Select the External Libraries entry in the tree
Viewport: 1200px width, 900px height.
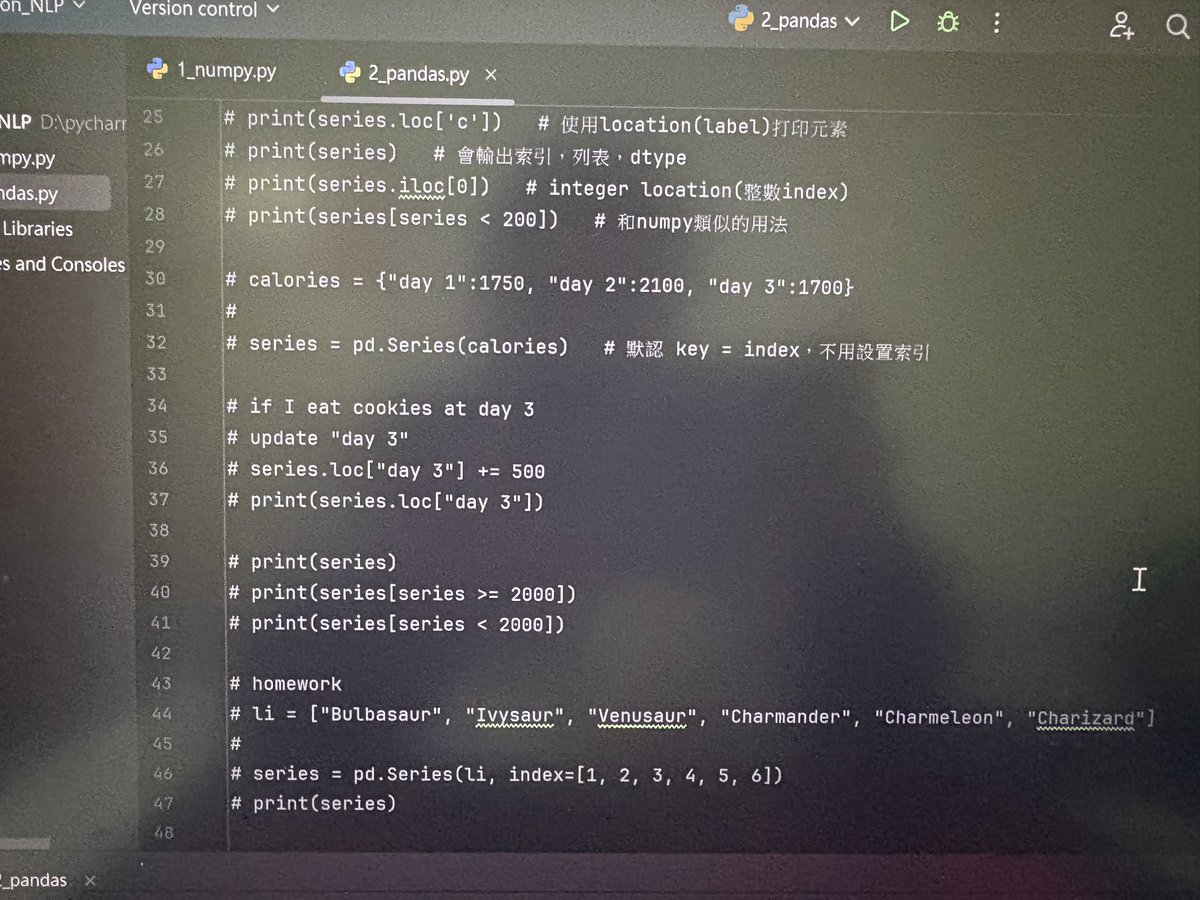pos(40,228)
